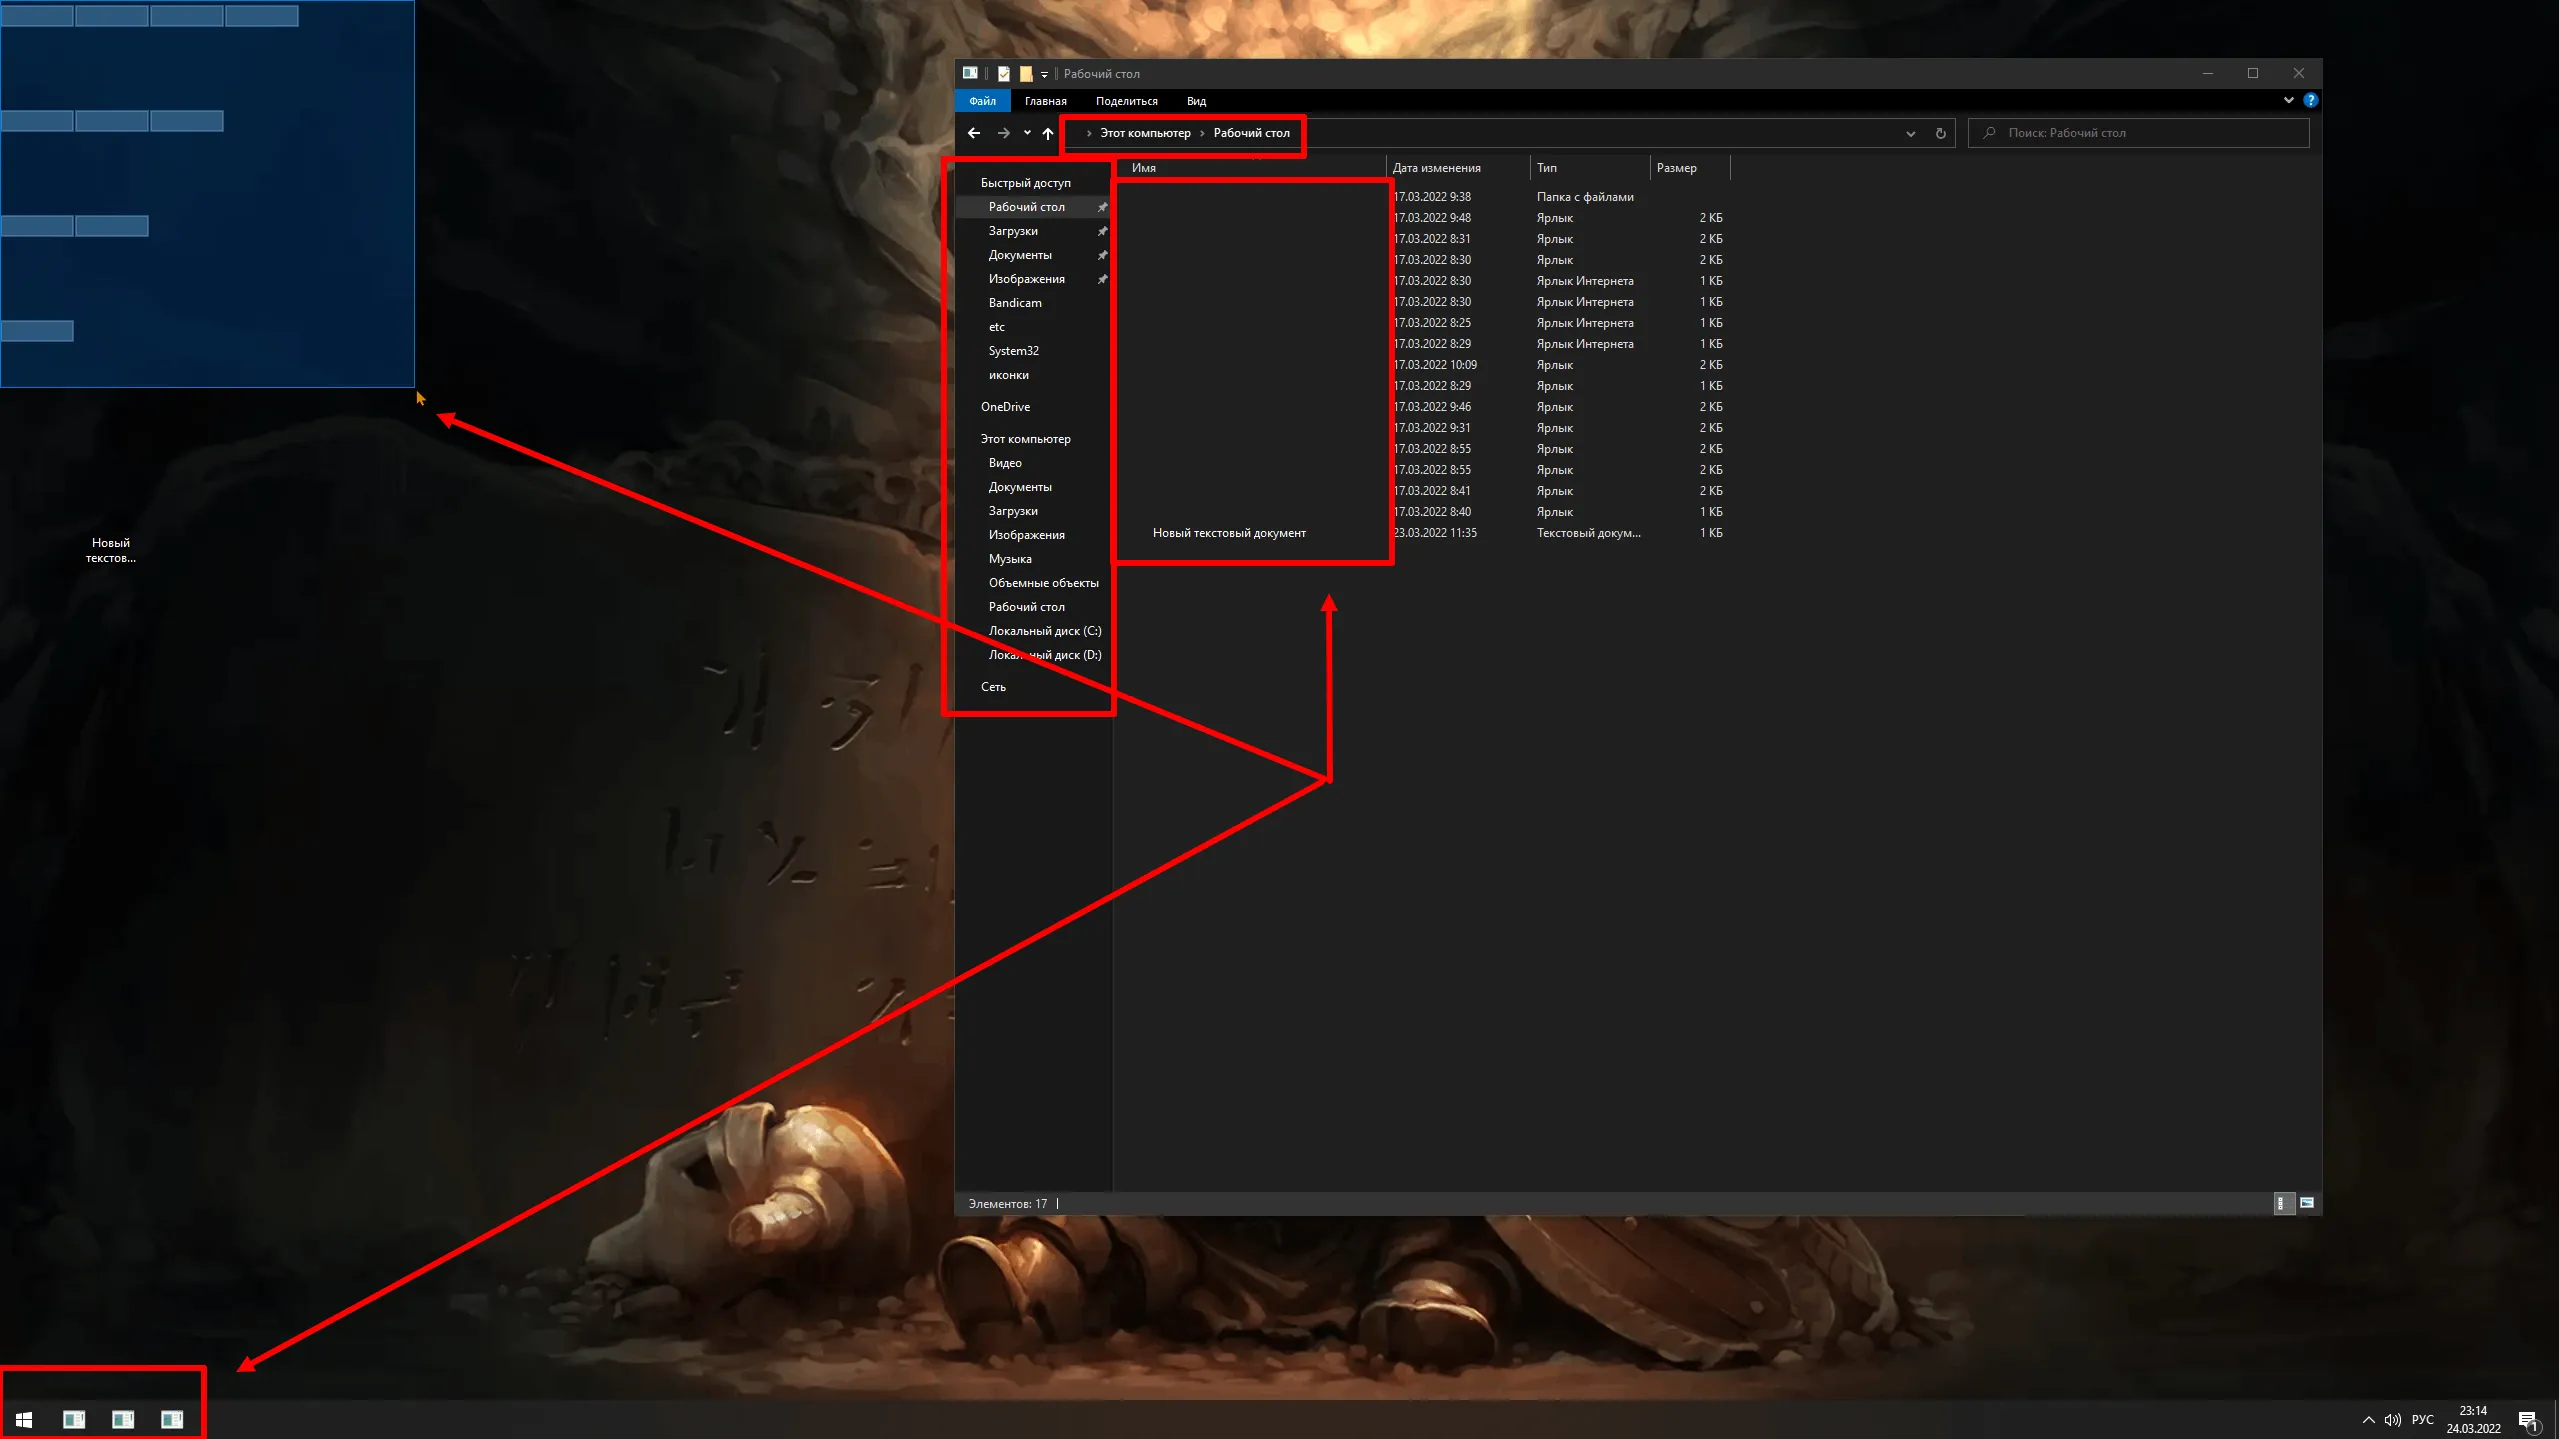
Task: Click the New folder icon in title bar
Action: pyautogui.click(x=1026, y=73)
